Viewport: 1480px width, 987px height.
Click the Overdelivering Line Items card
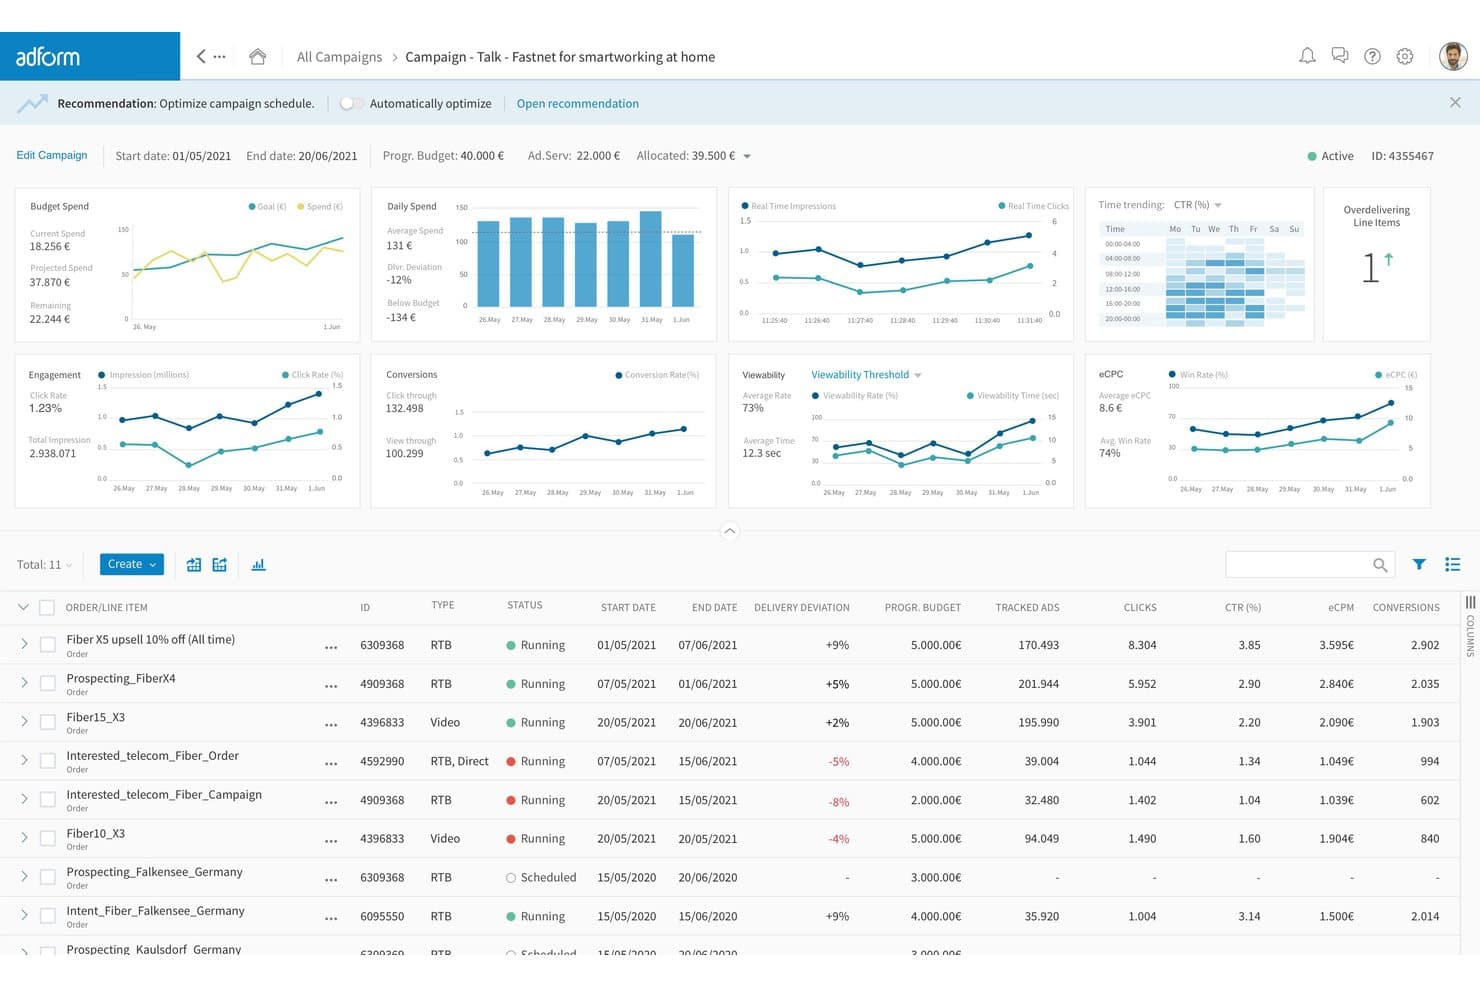click(x=1376, y=264)
